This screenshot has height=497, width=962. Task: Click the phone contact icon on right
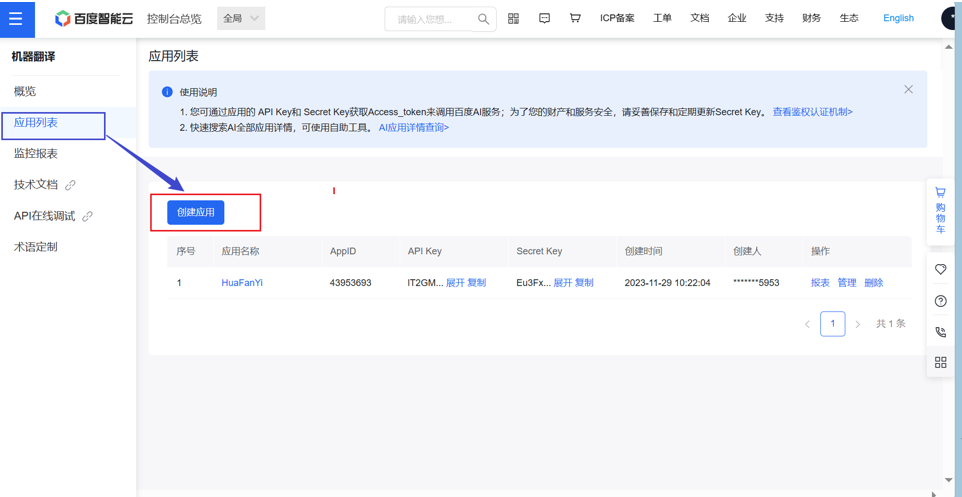tap(940, 332)
